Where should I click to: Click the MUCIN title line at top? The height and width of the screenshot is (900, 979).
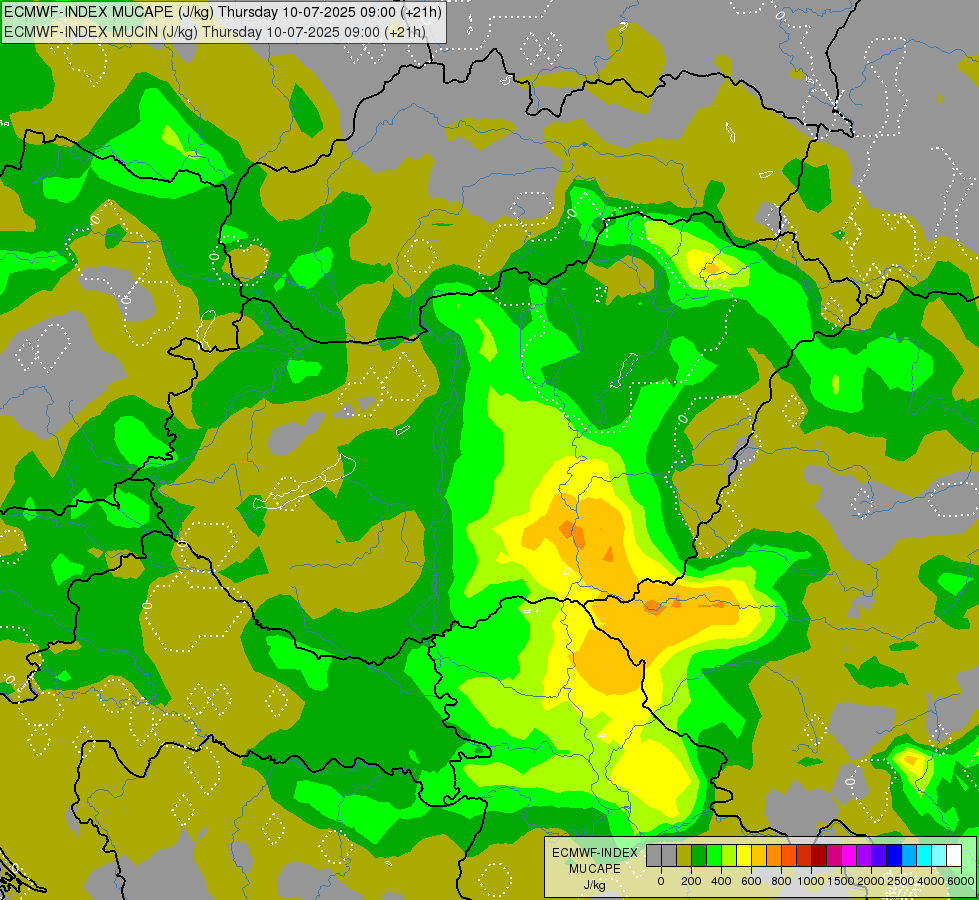215,31
